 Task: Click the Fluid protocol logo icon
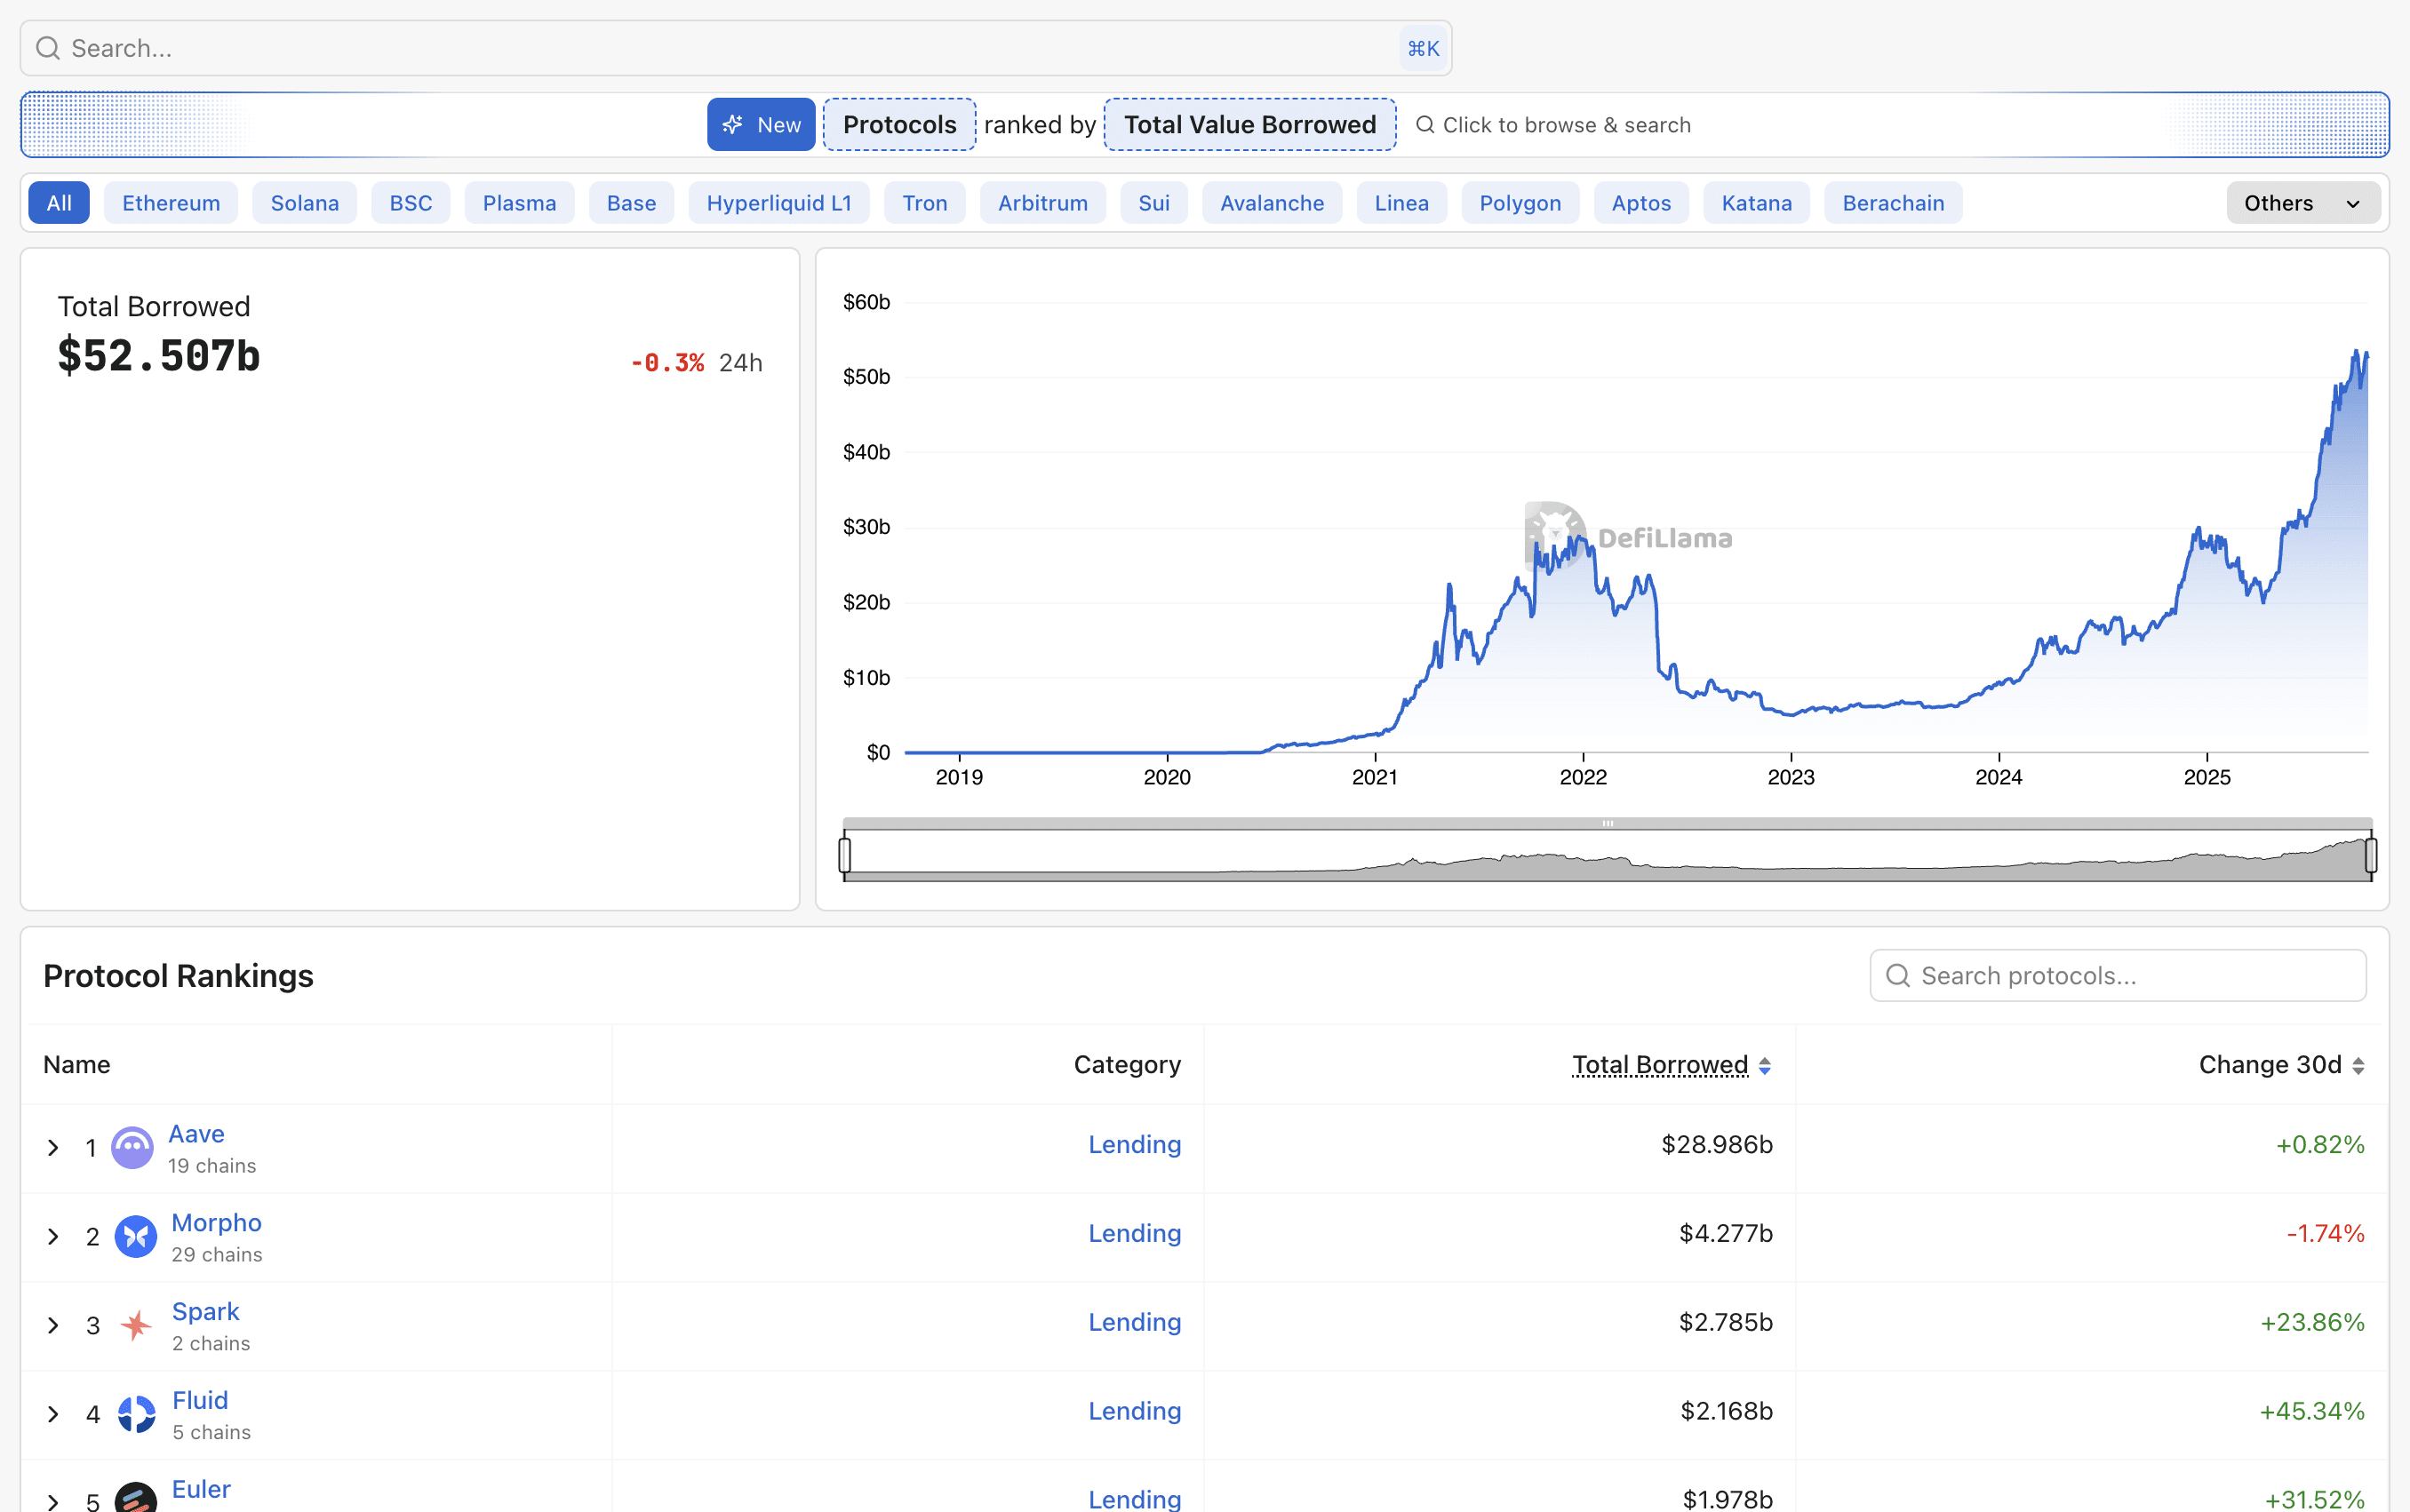136,1414
